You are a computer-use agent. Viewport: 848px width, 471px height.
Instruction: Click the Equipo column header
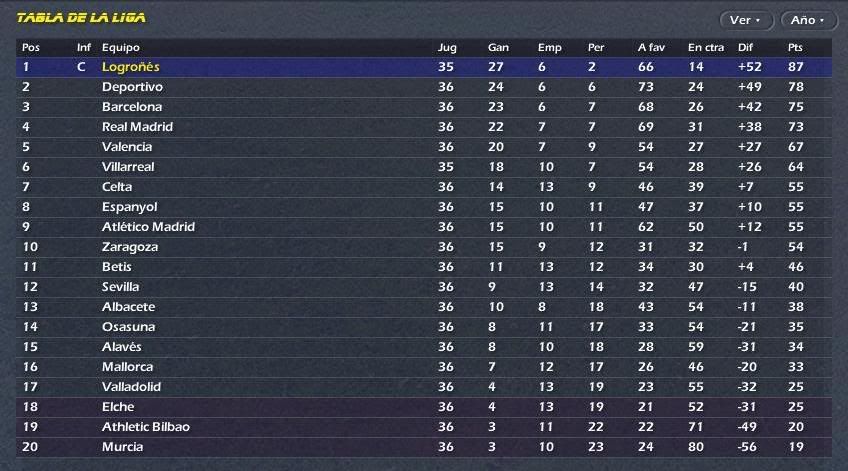121,48
